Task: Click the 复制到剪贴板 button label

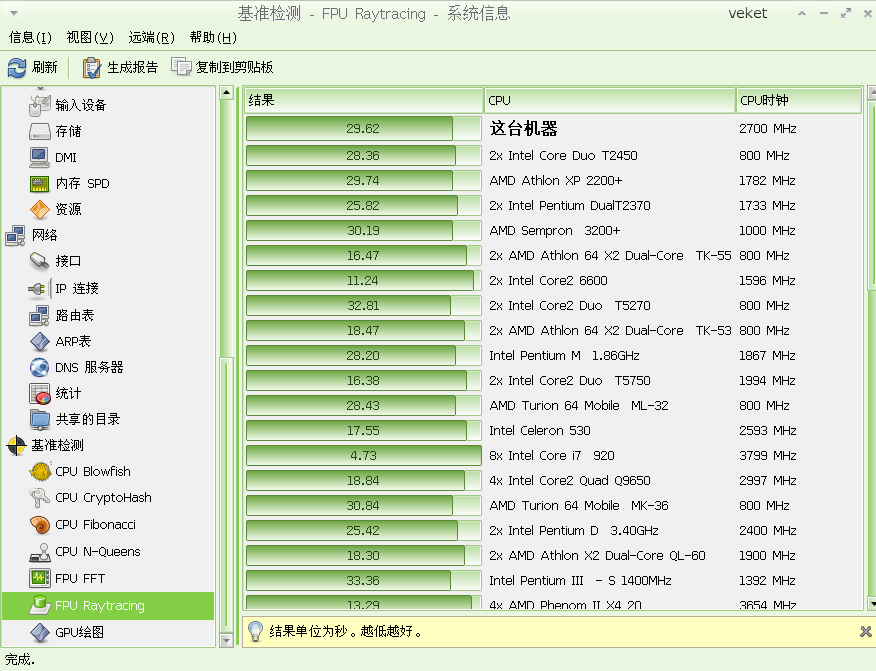Action: [234, 68]
